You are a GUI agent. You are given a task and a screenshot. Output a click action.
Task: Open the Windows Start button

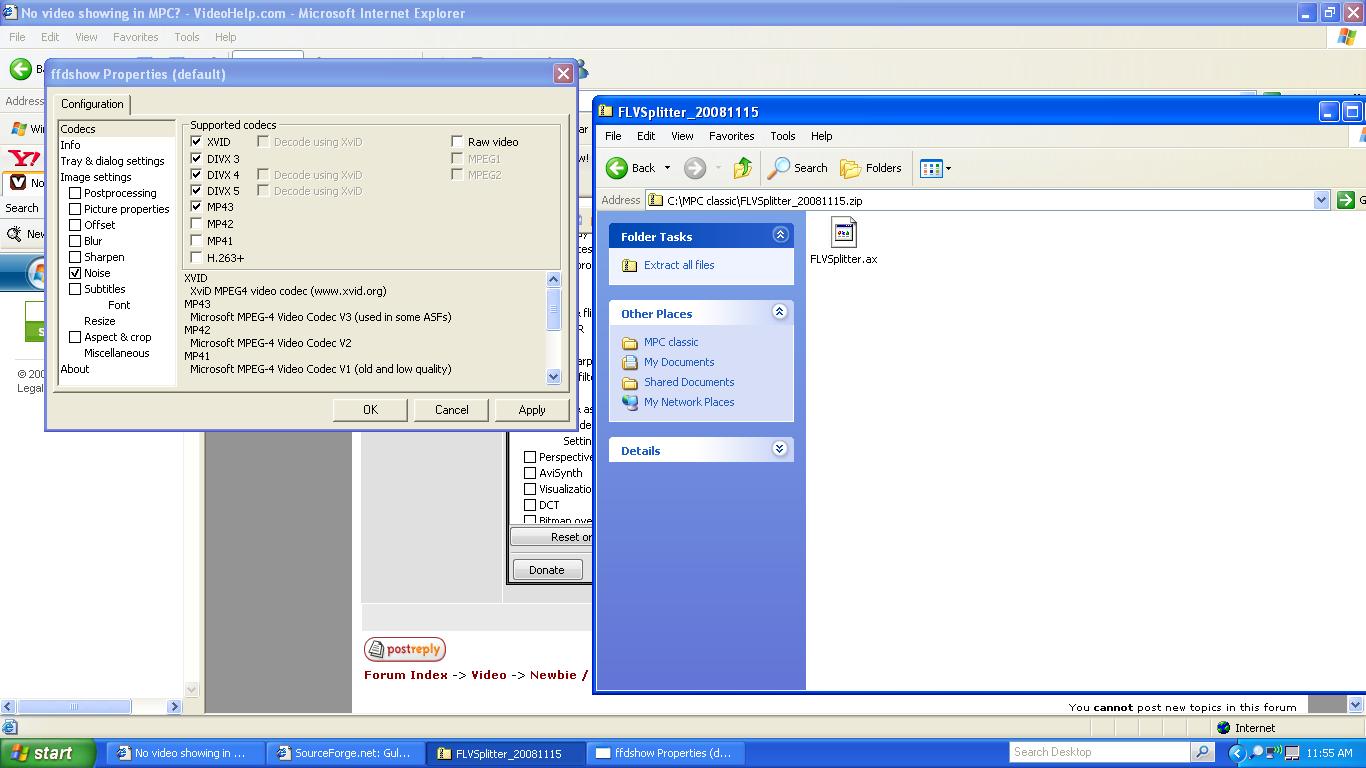click(47, 753)
